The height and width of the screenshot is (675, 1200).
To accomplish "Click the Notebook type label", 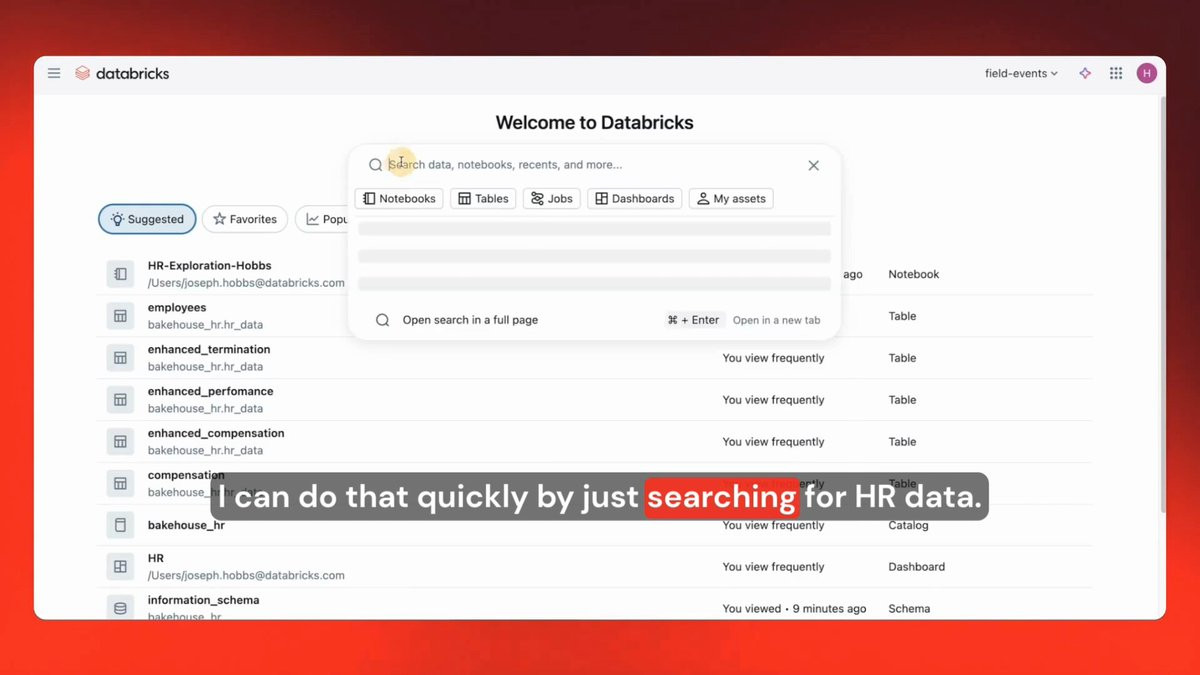I will pyautogui.click(x=914, y=274).
